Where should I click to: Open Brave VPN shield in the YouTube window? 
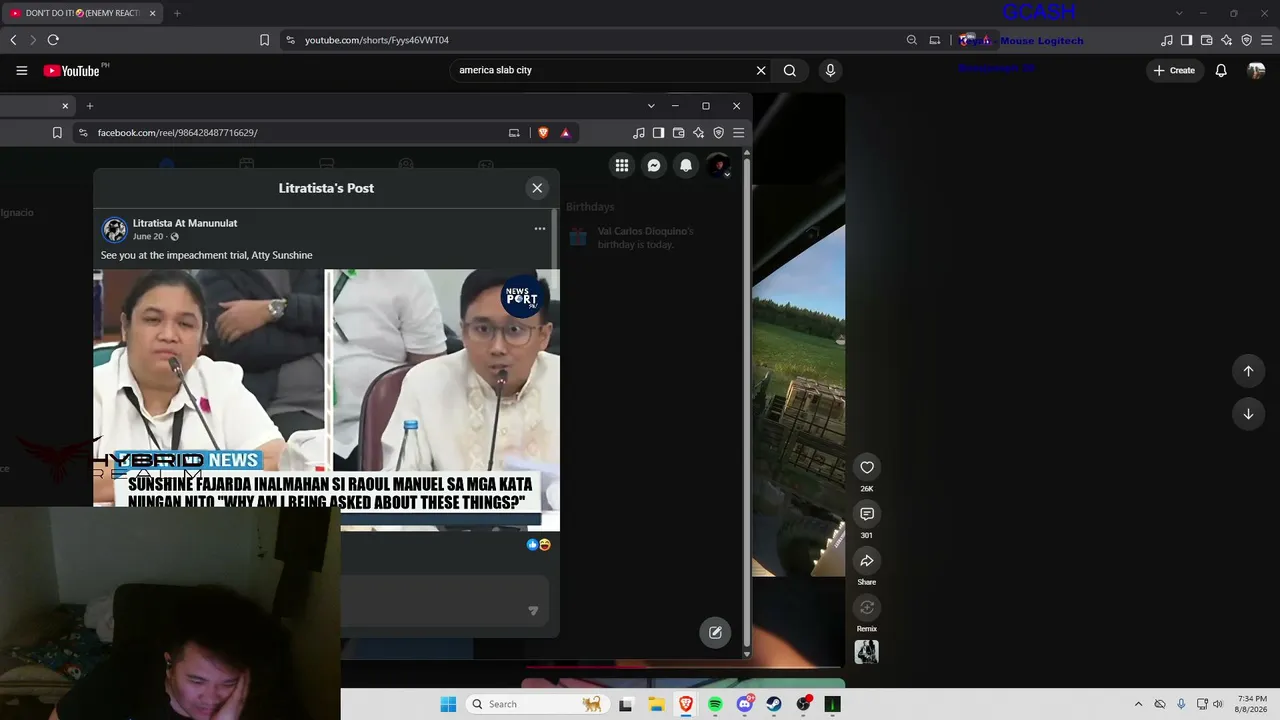click(1246, 40)
